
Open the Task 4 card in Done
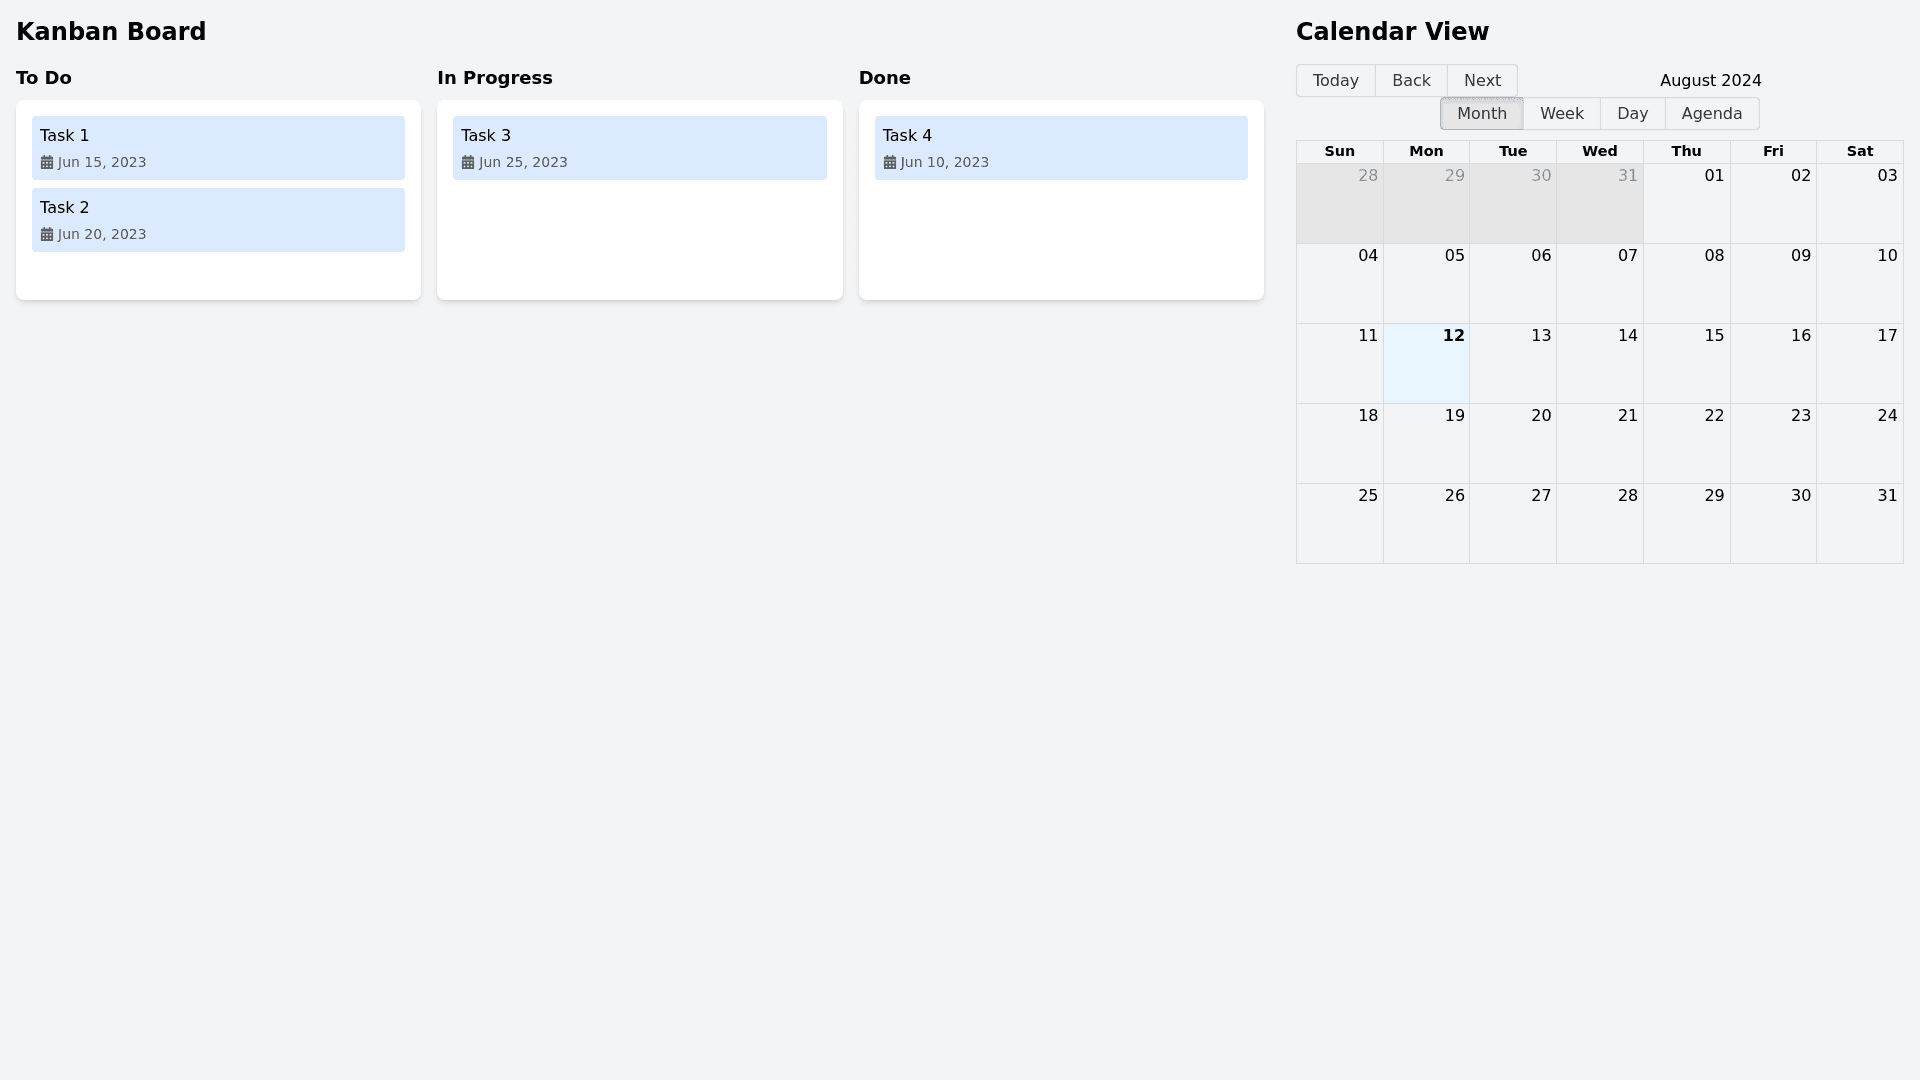pos(1060,148)
